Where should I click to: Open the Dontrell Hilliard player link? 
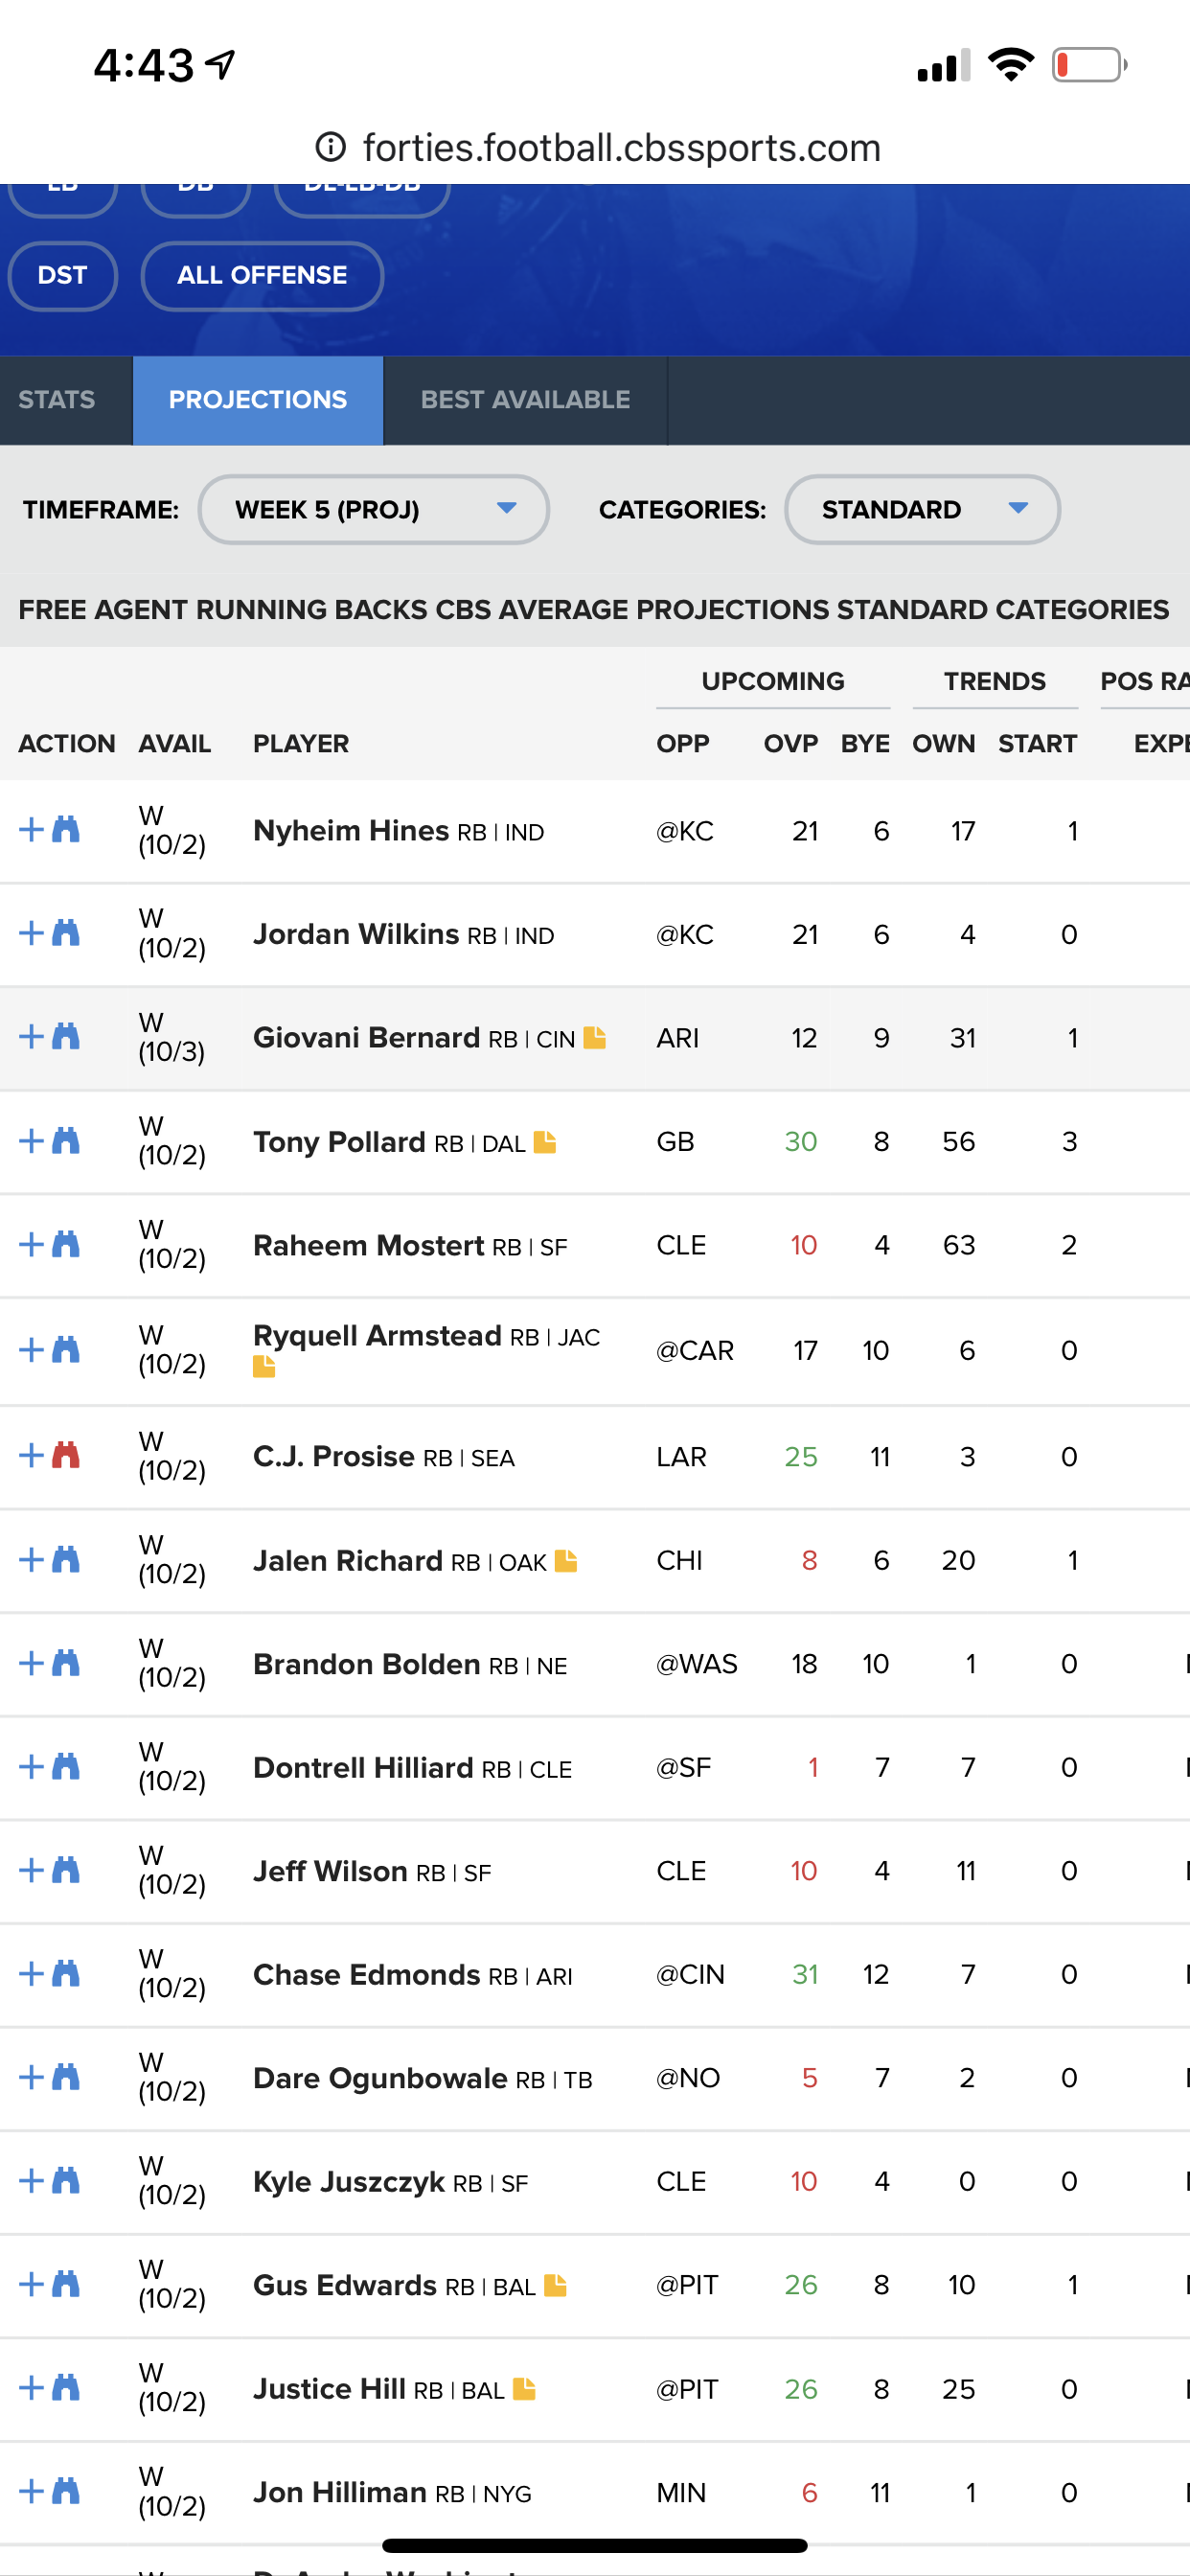(363, 1767)
